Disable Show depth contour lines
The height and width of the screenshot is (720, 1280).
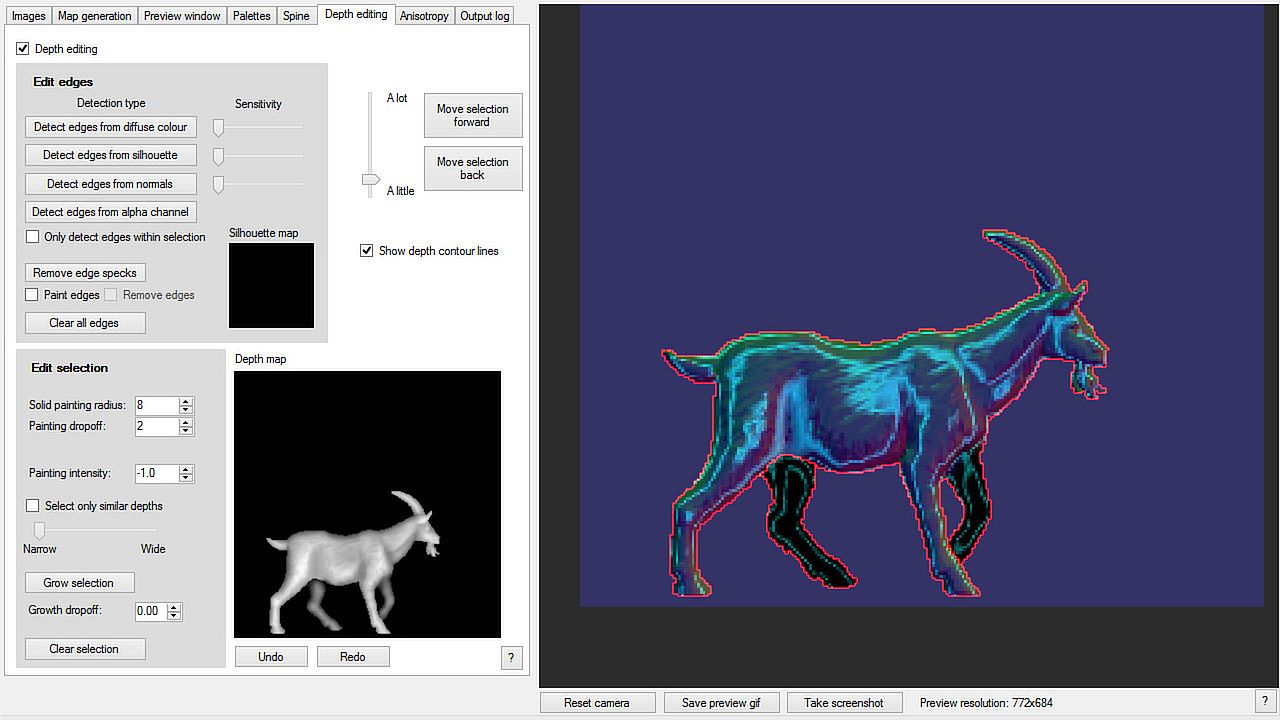(x=367, y=251)
